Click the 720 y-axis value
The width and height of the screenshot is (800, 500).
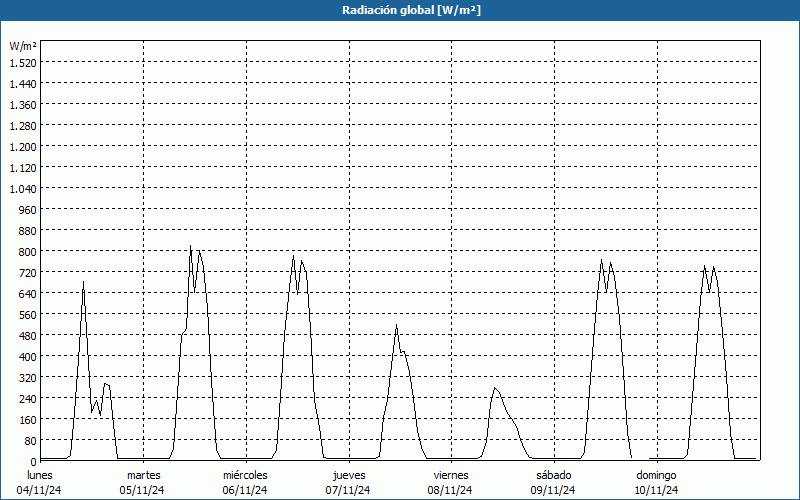point(28,272)
